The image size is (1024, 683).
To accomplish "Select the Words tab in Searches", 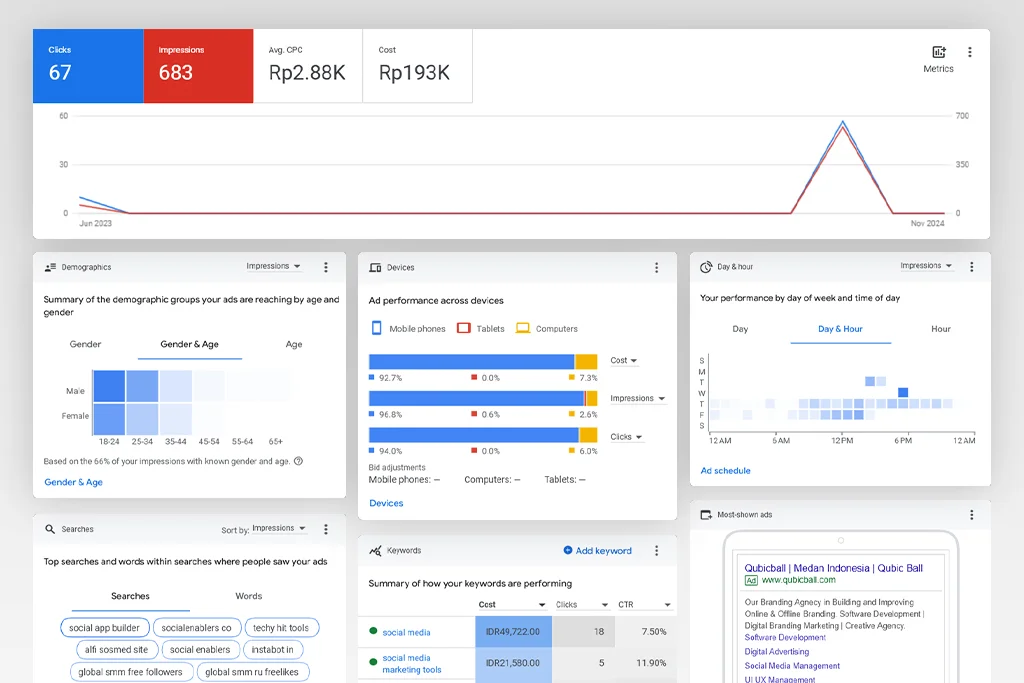I will pyautogui.click(x=248, y=596).
